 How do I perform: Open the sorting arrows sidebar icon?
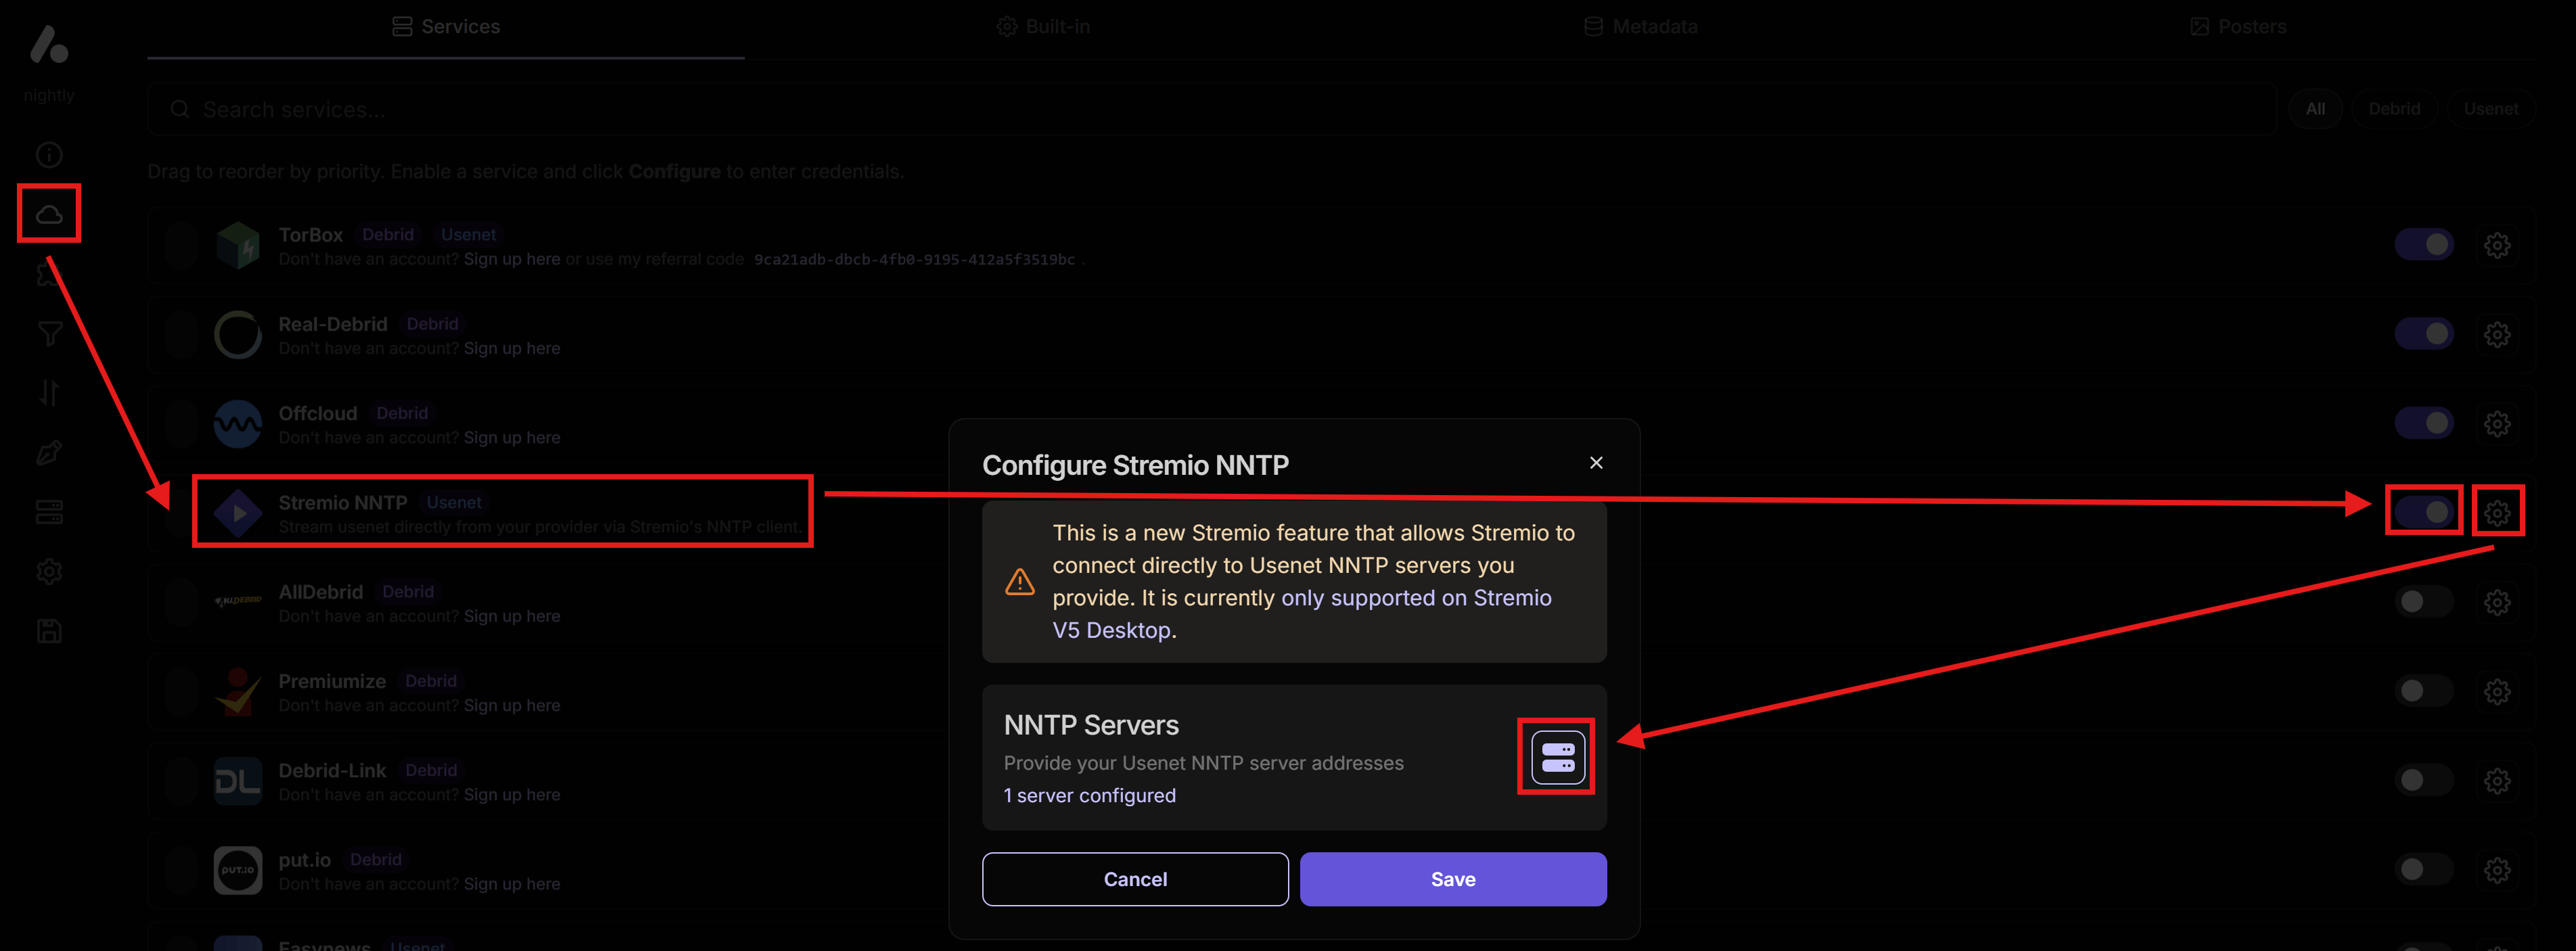(x=48, y=393)
